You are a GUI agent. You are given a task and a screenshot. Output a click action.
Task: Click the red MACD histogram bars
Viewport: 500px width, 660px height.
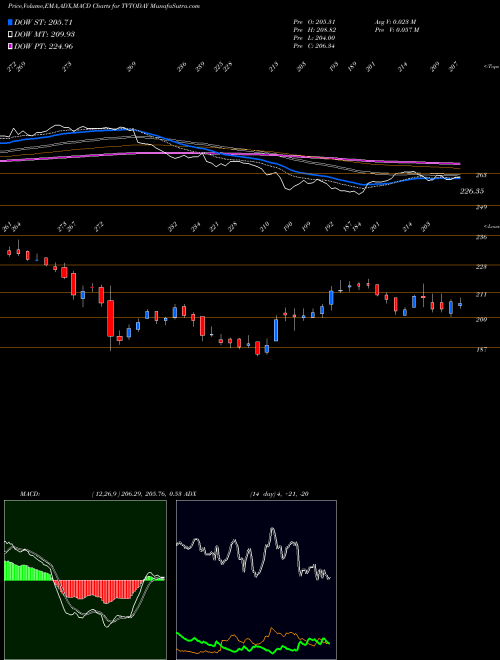point(99,591)
